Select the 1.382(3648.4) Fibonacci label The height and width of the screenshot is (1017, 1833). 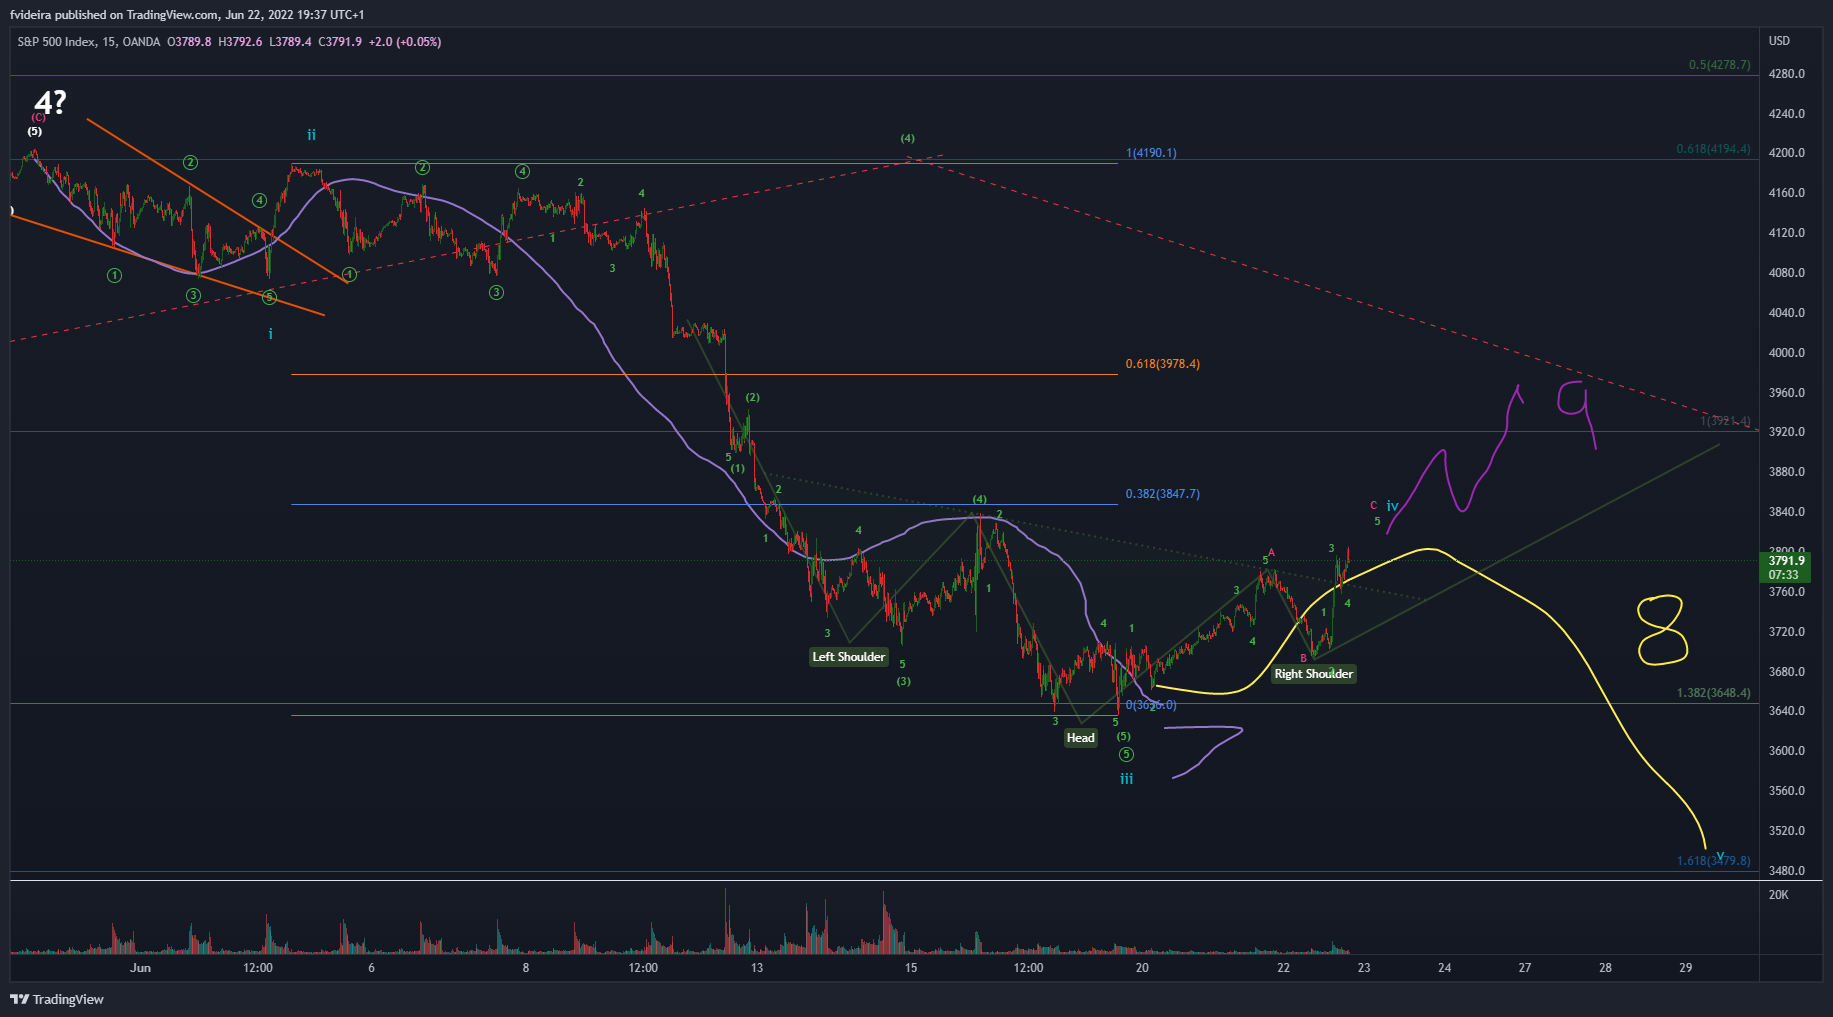pos(1713,693)
